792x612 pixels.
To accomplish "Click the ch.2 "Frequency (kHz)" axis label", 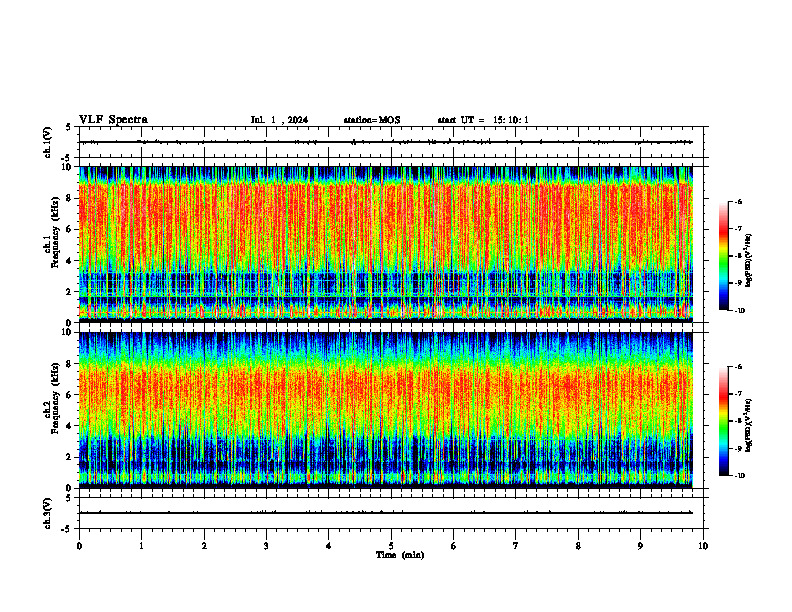I will click(x=55, y=398).
